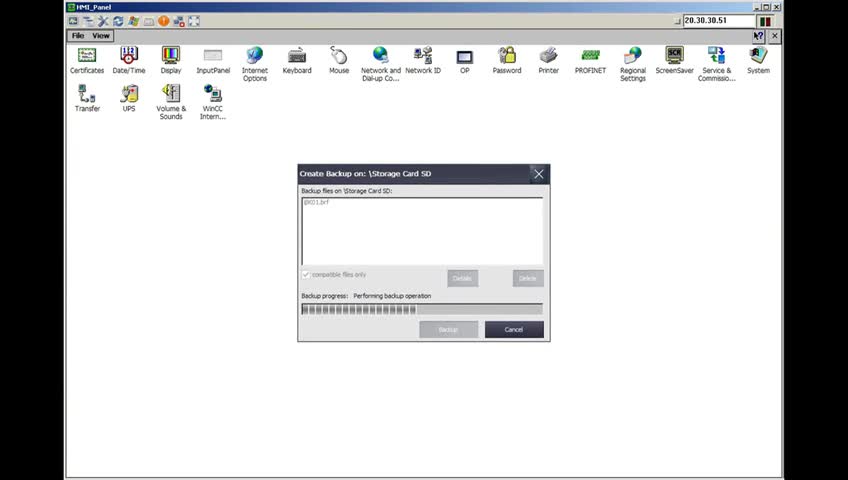
Task: Open Service & Commissioning icon
Action: click(716, 64)
